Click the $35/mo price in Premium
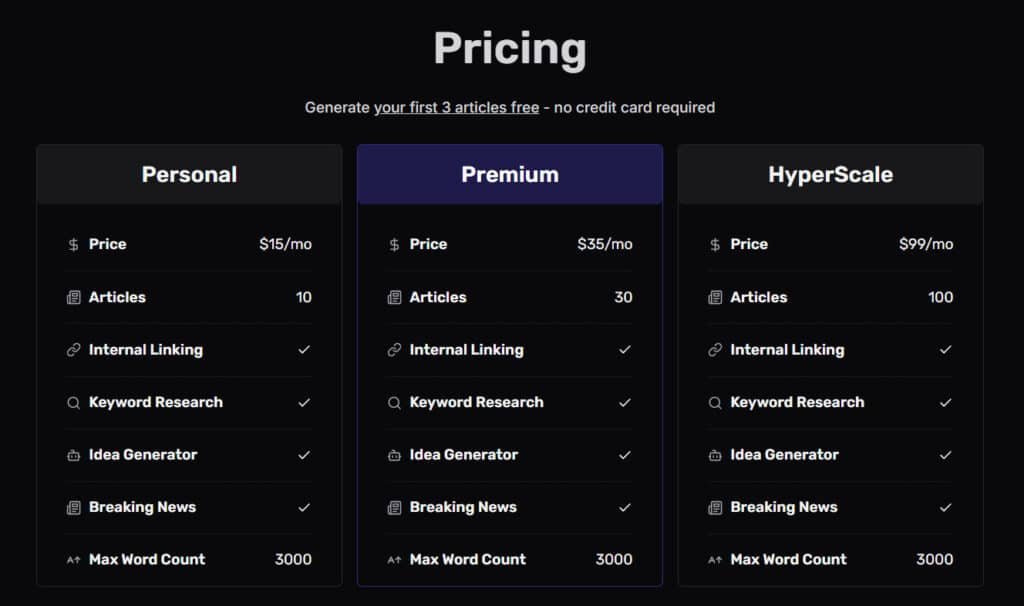Image resolution: width=1024 pixels, height=606 pixels. click(605, 244)
